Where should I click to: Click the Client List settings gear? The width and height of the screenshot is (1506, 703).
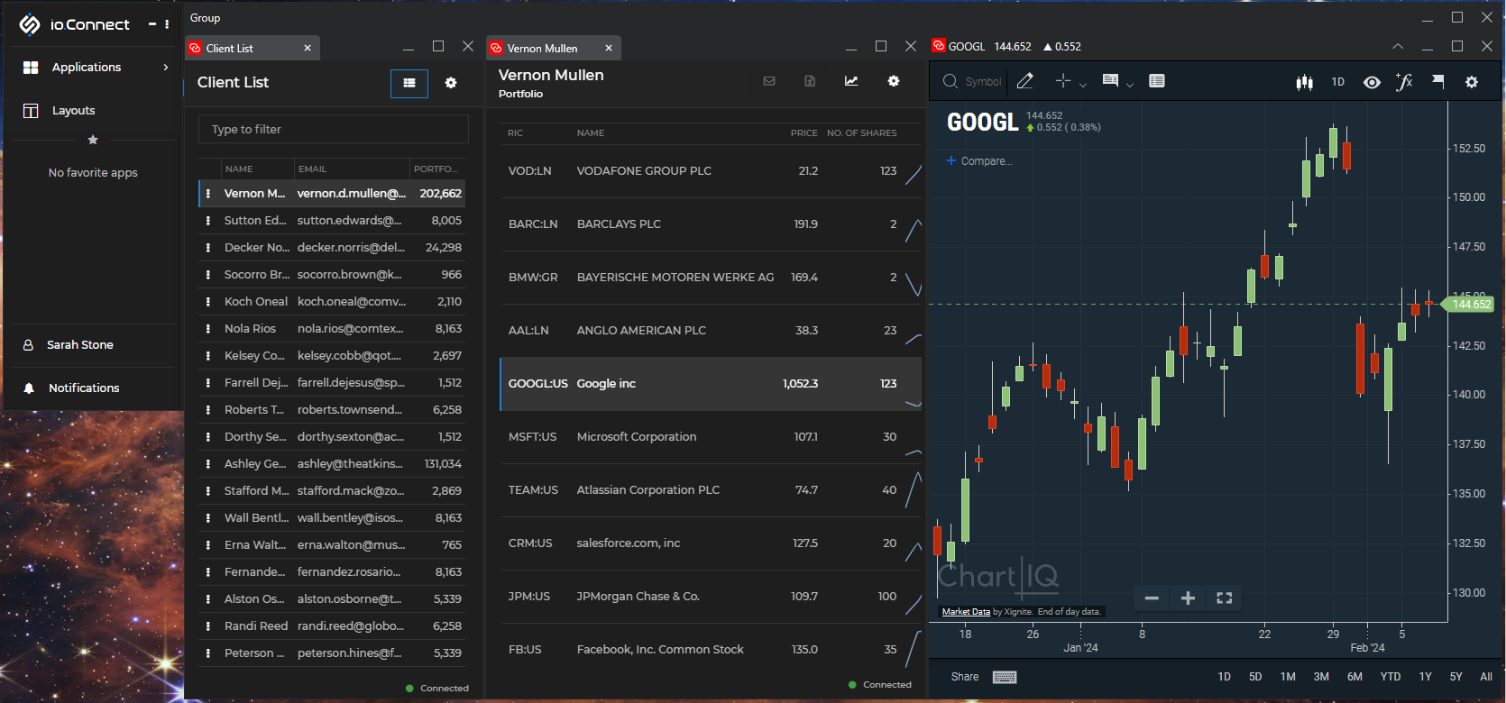click(x=451, y=83)
